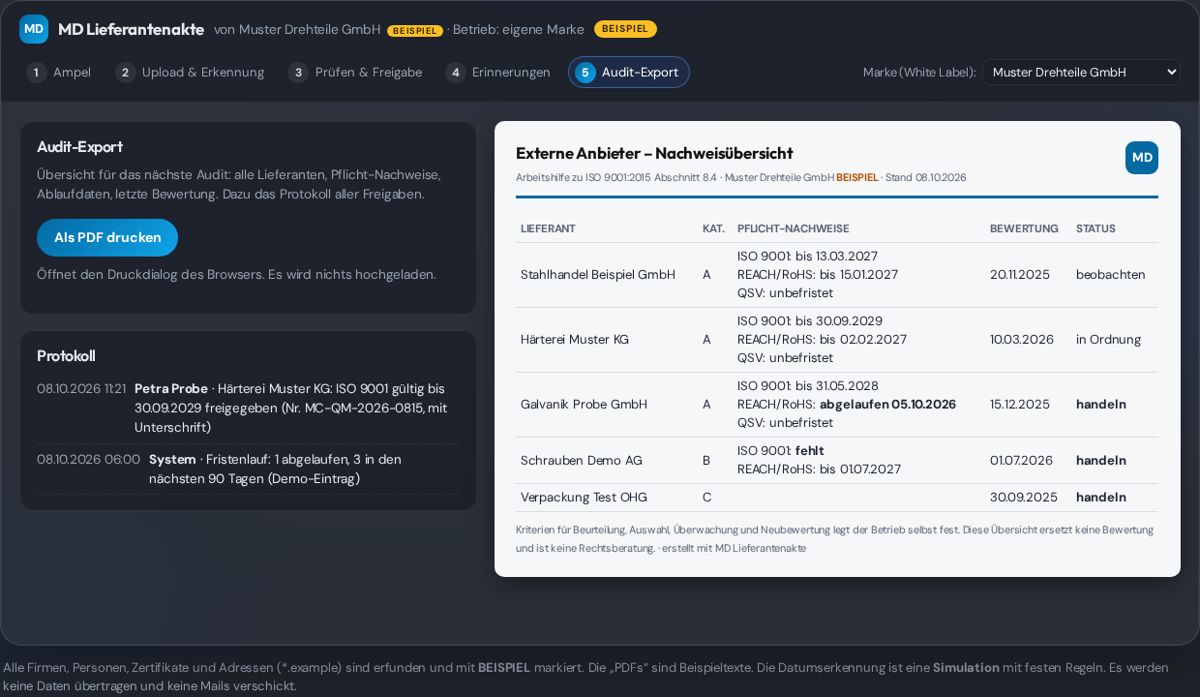Screen dimensions: 1200x697
Task: Select the System Fristenlauf protocol entry
Action: (x=248, y=469)
